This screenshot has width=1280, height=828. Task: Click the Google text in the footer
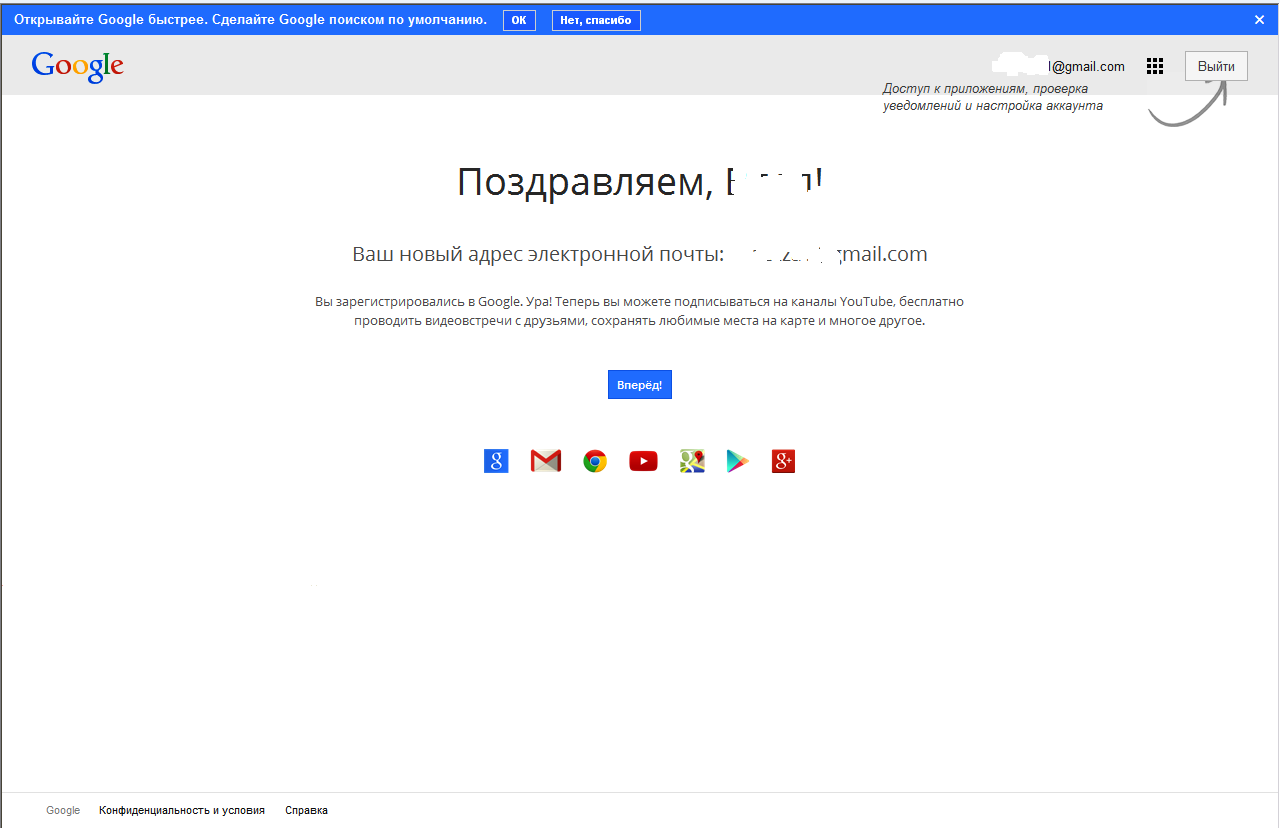[63, 810]
